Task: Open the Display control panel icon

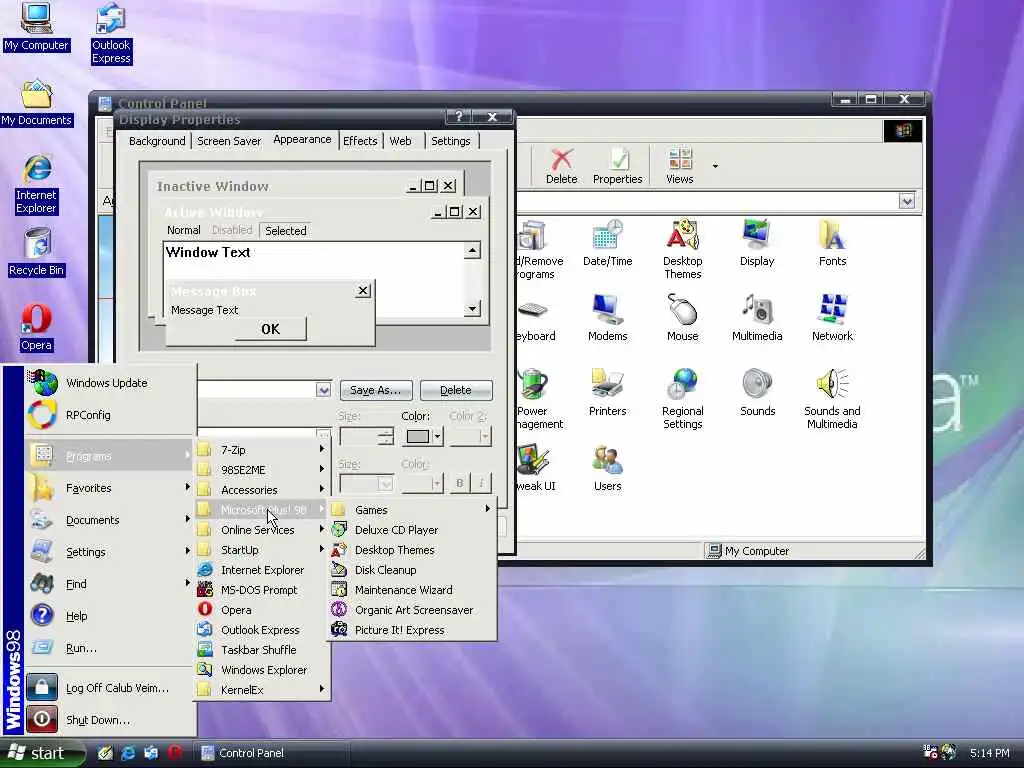Action: click(757, 243)
